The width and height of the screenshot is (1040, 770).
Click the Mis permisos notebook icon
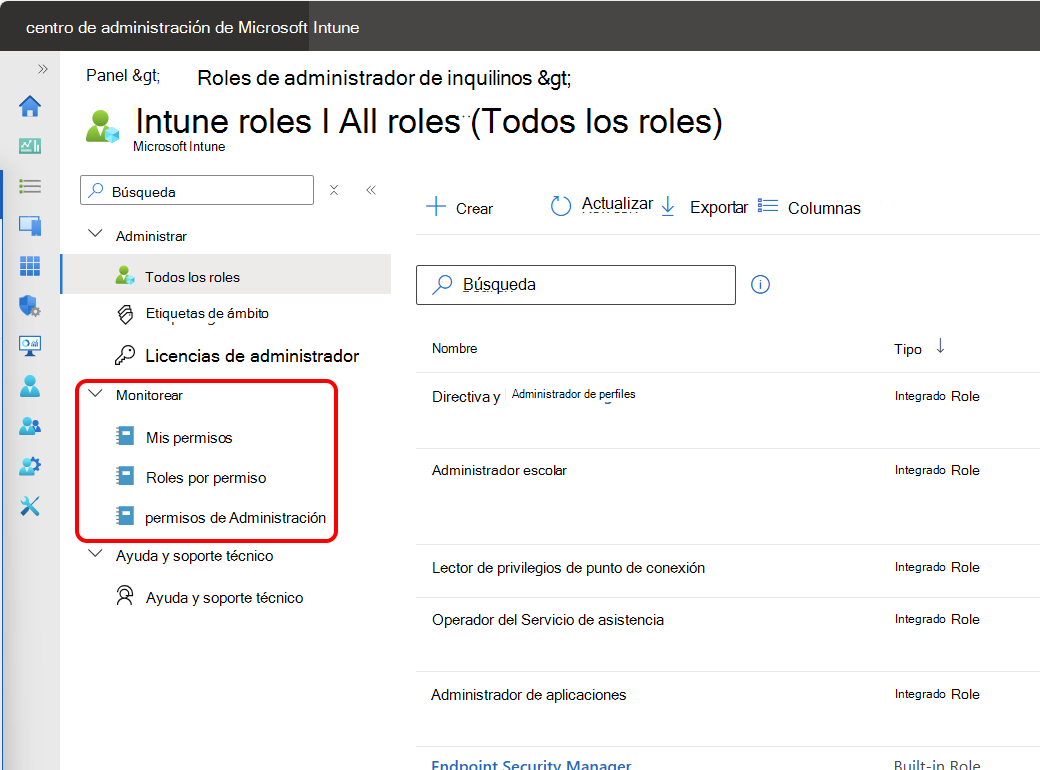coord(125,436)
